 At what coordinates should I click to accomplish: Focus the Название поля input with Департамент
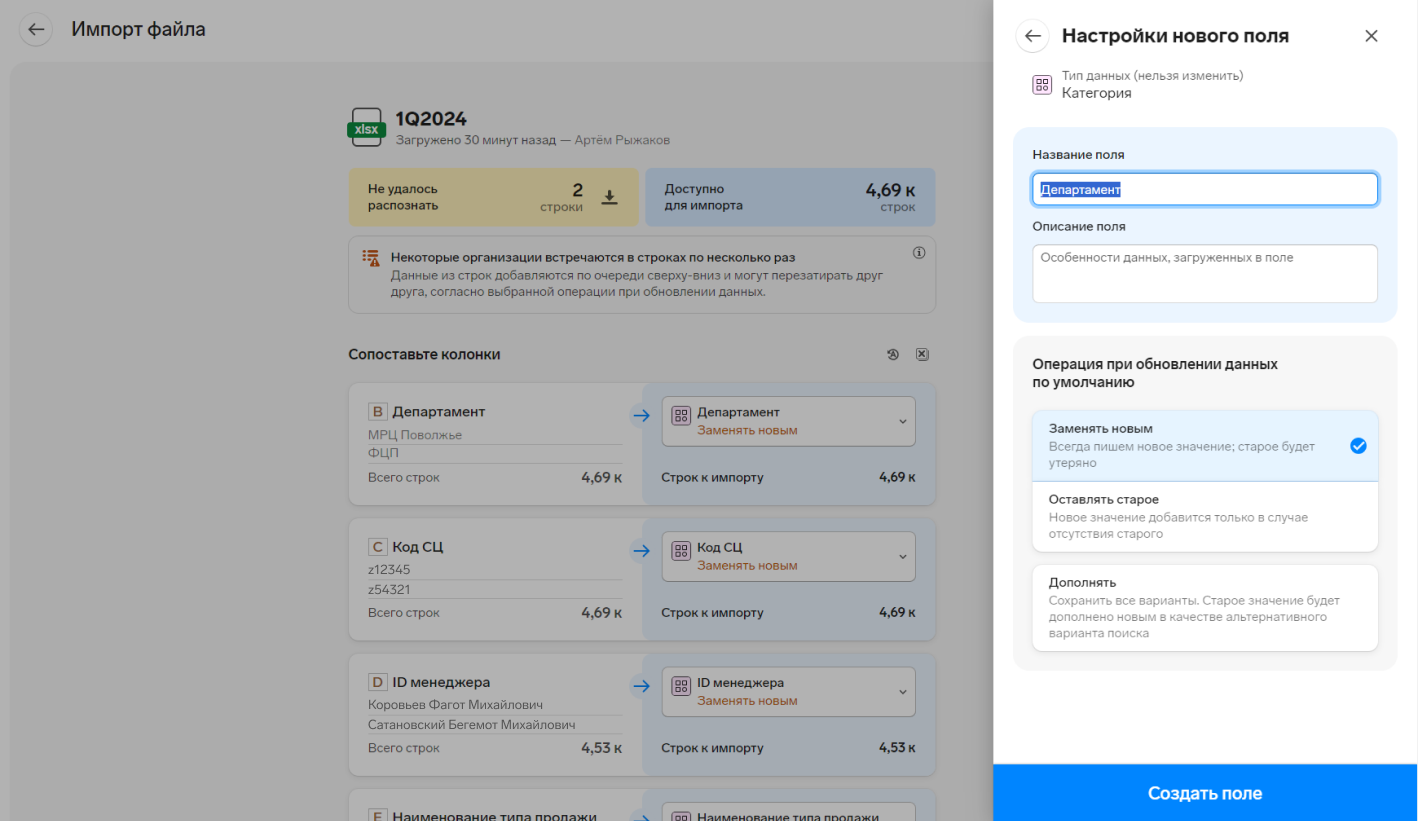1205,189
